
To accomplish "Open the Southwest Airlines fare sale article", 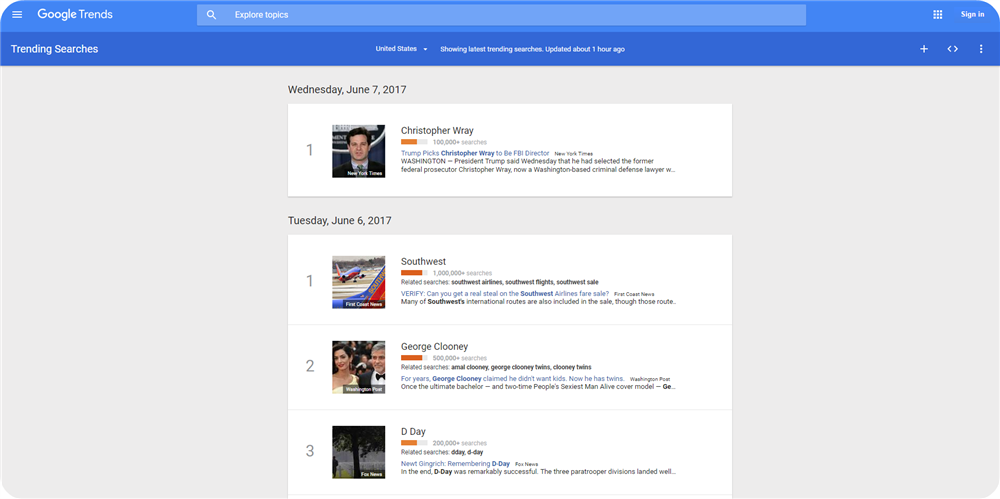I will 504,294.
